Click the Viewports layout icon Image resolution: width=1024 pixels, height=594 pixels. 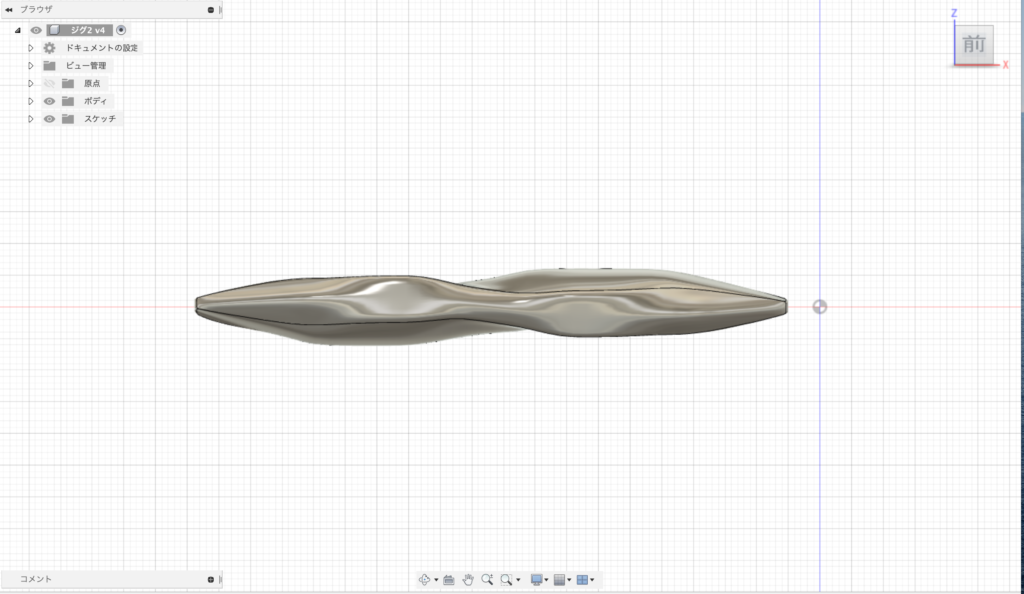[x=582, y=580]
